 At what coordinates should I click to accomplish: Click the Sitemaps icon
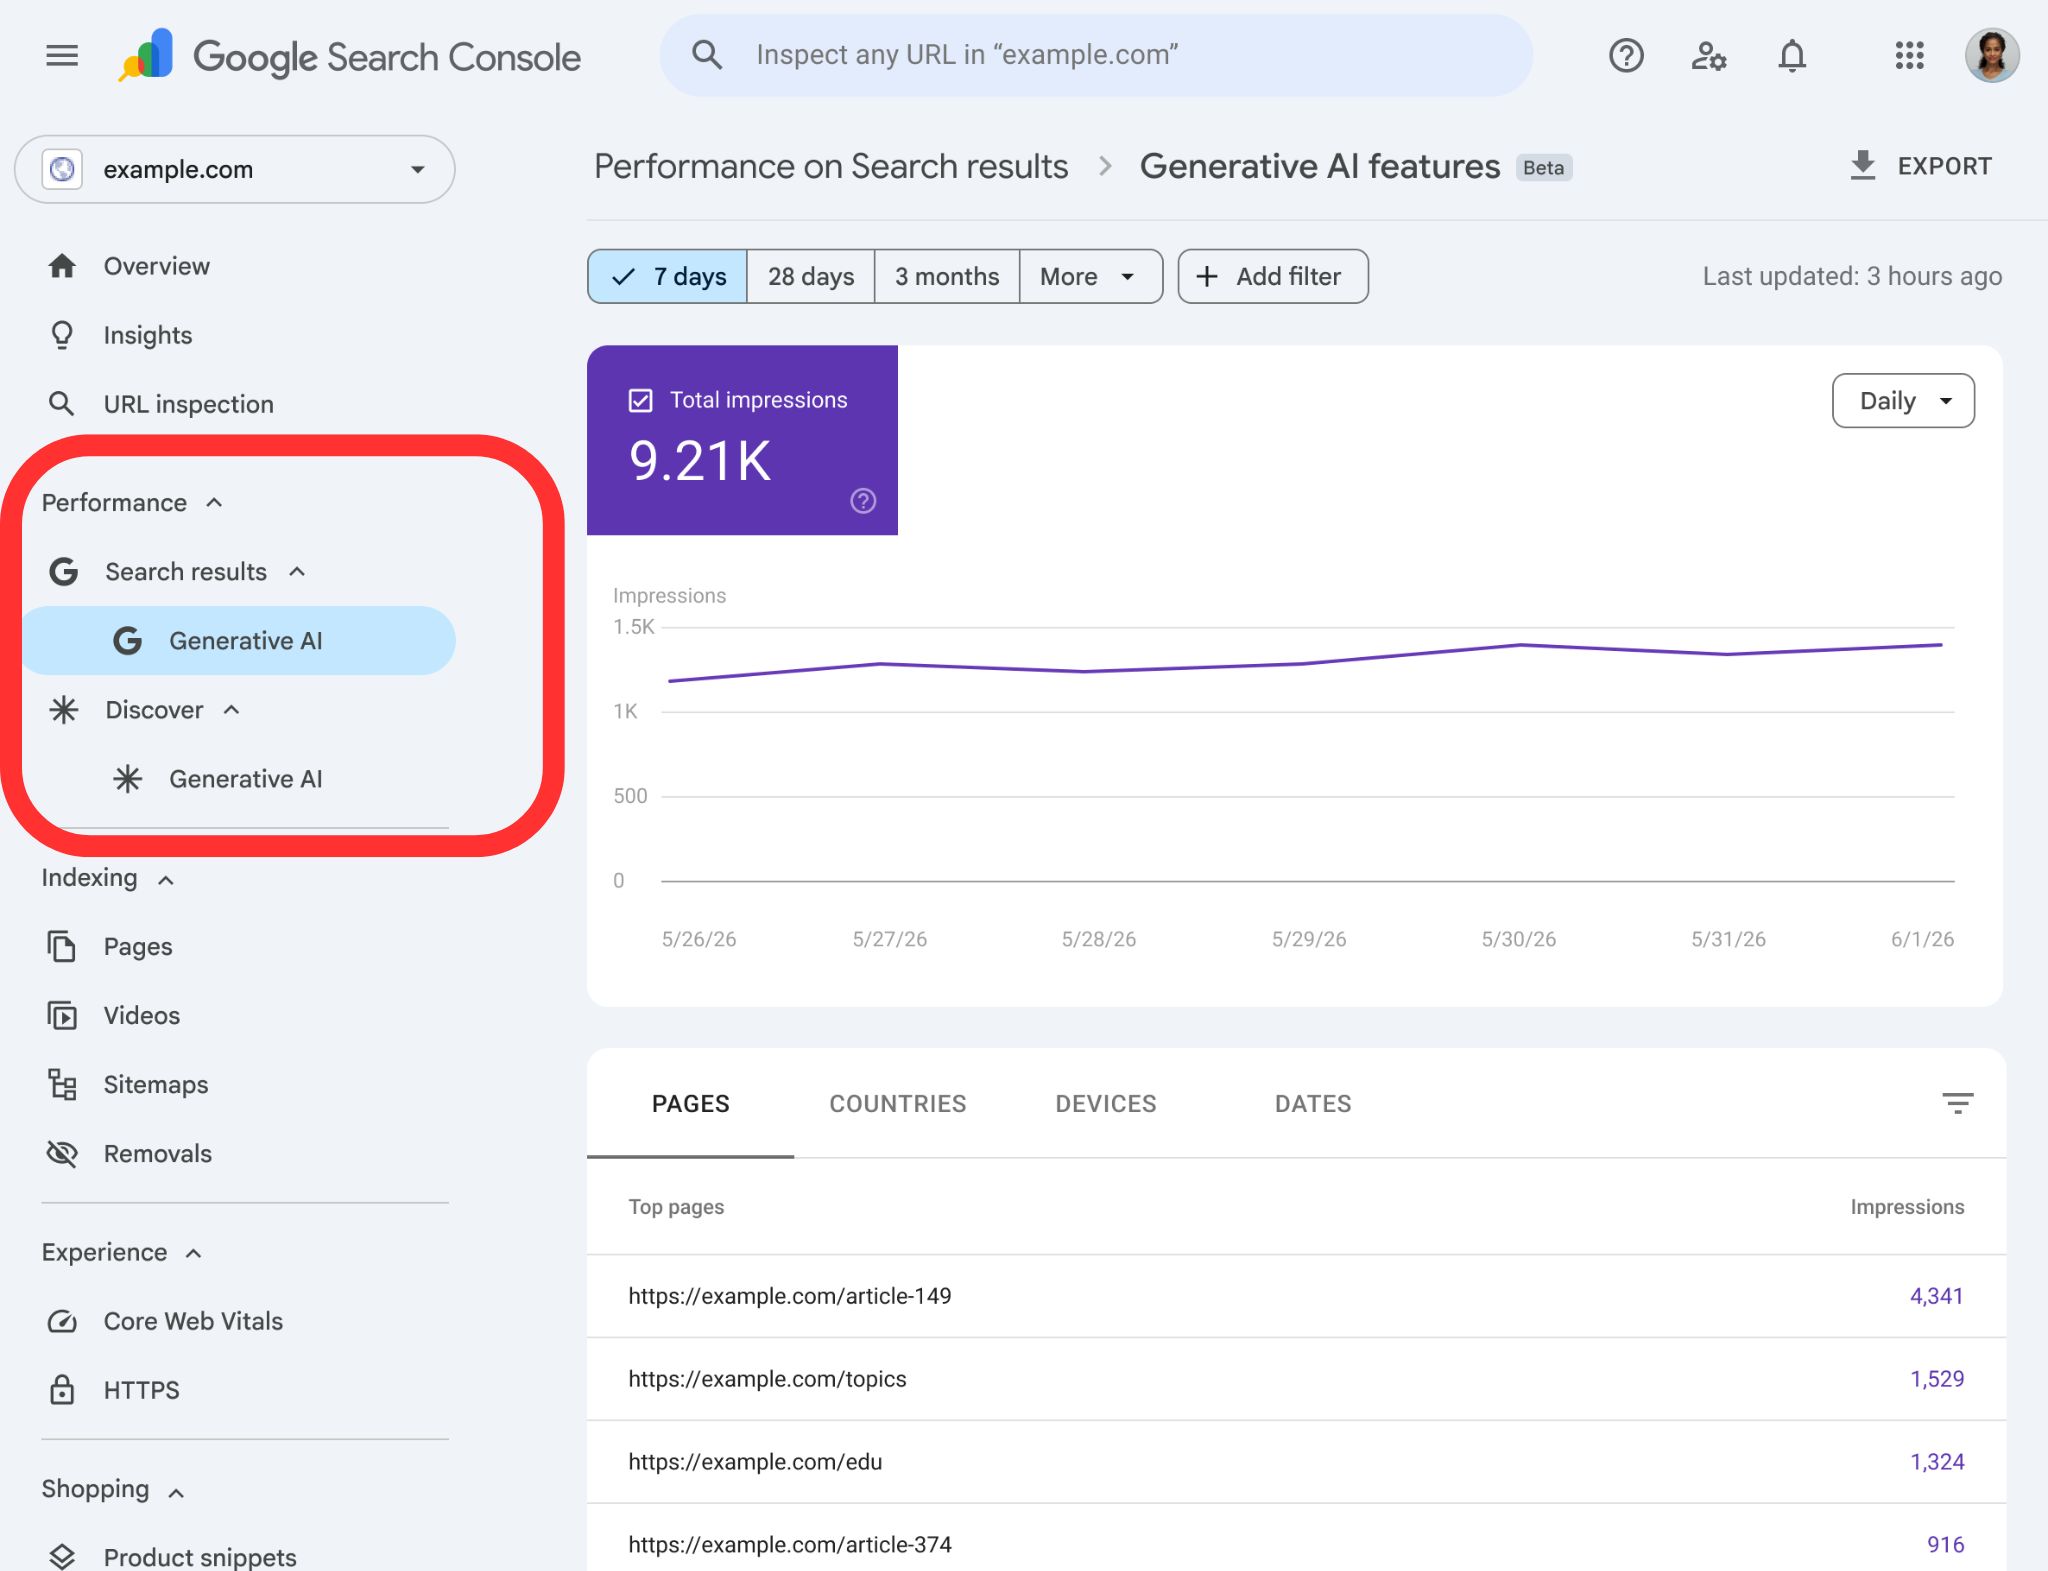62,1084
